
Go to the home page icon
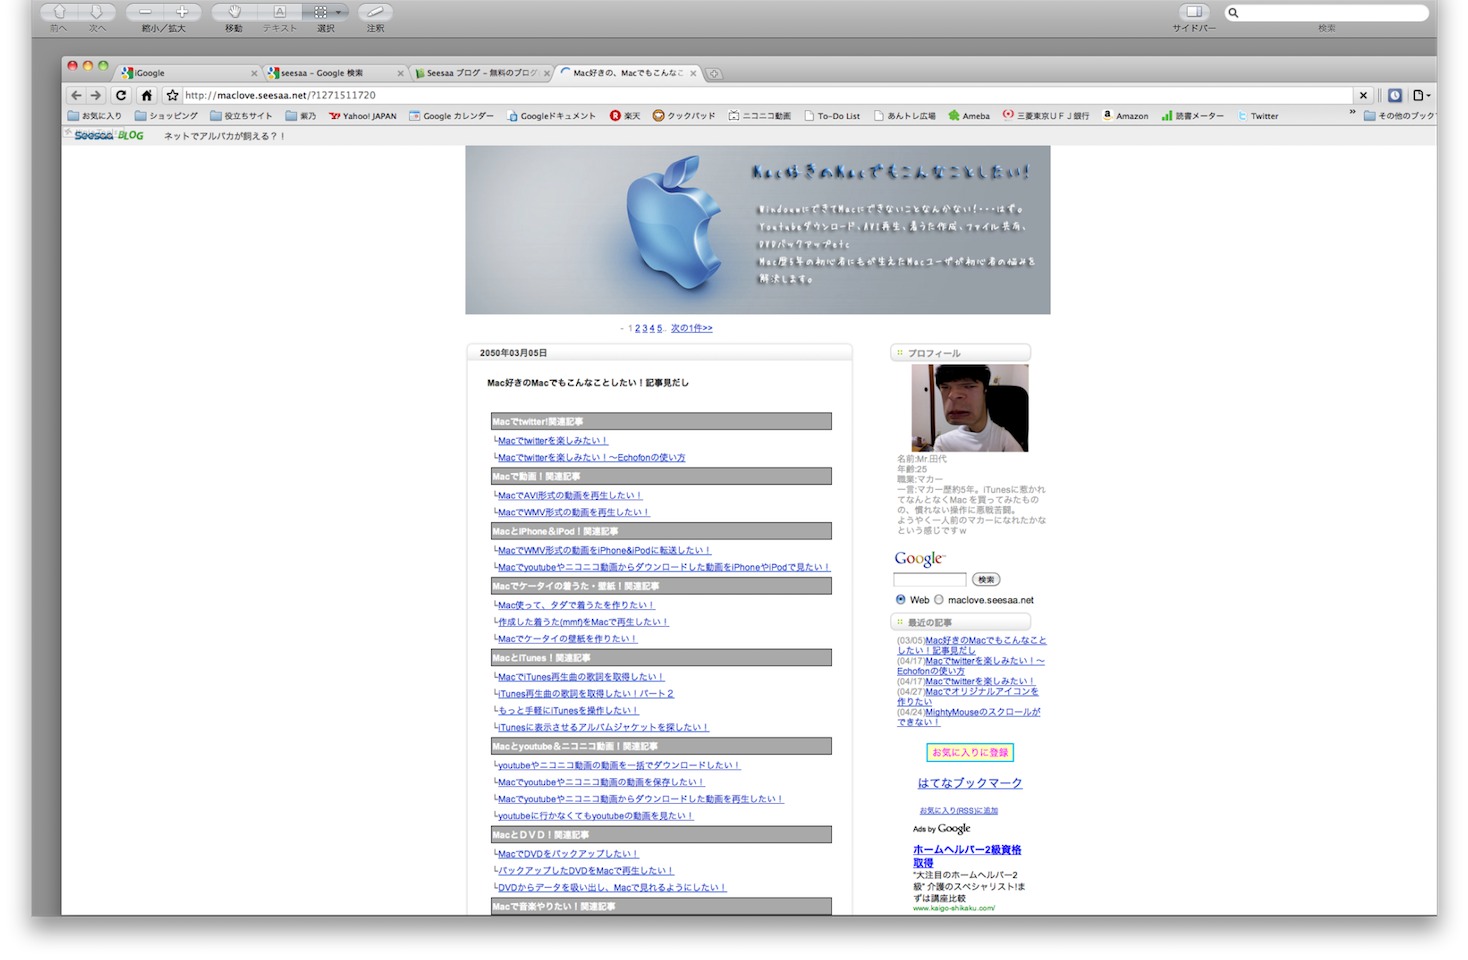point(147,95)
